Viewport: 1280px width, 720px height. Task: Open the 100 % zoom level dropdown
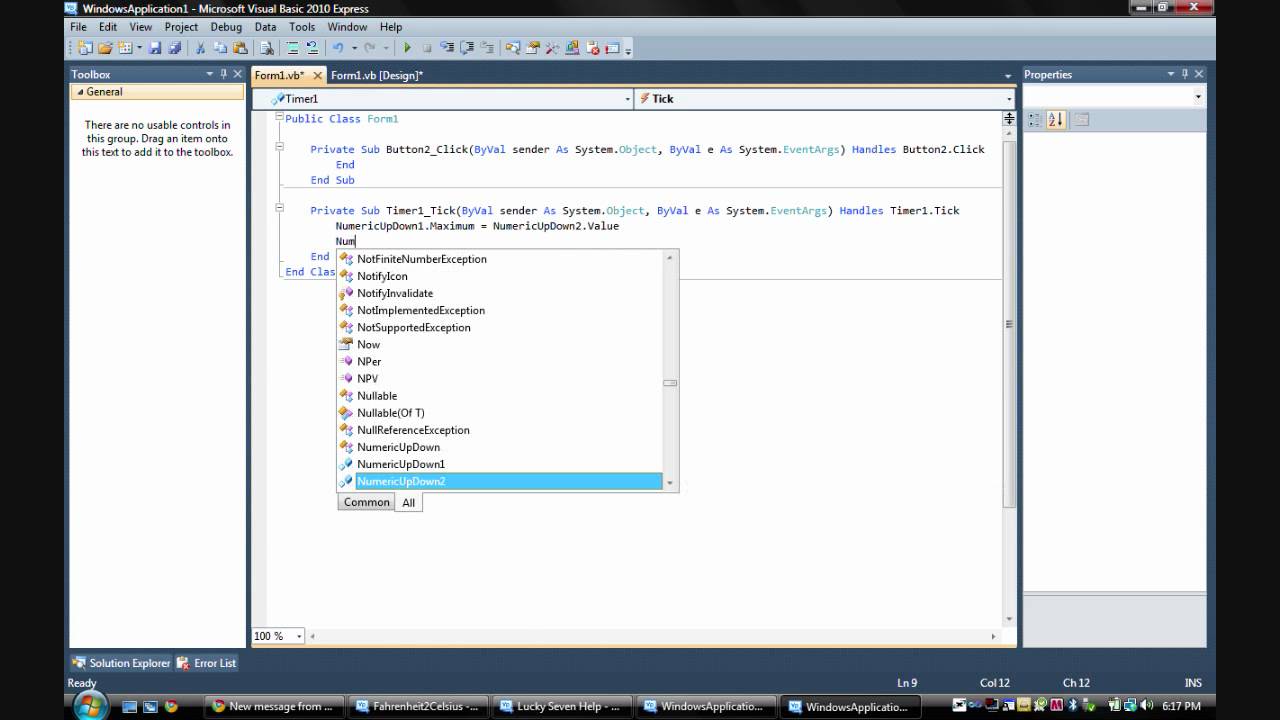pyautogui.click(x=299, y=636)
